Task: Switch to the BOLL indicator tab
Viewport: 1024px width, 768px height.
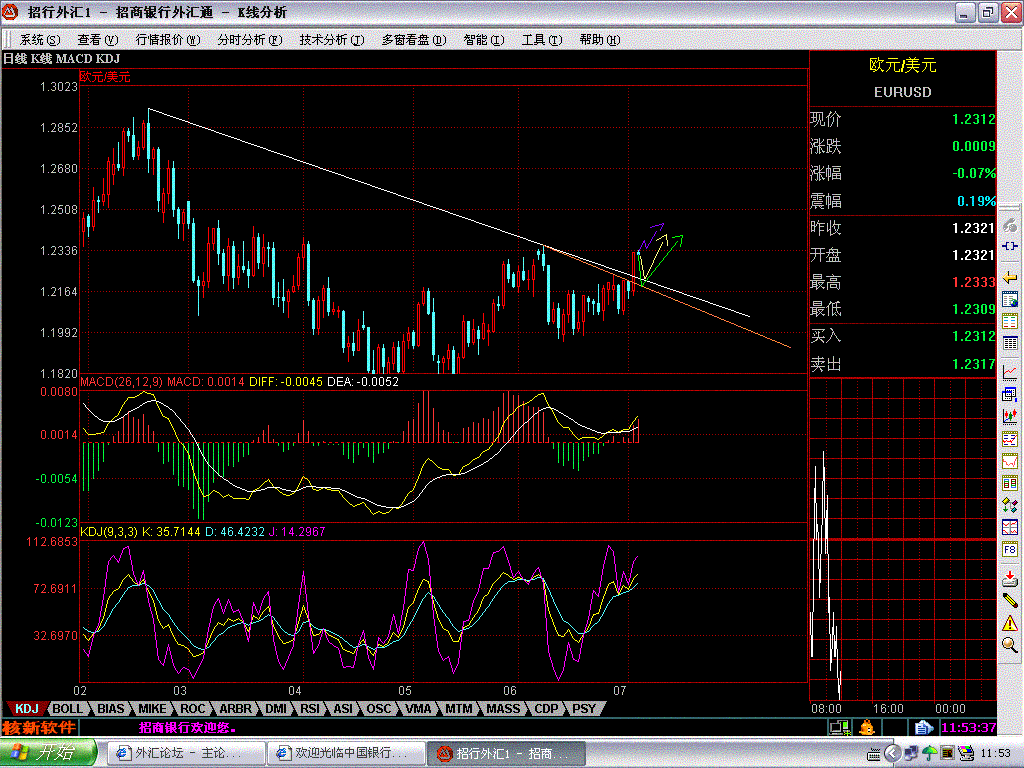Action: (x=68, y=709)
